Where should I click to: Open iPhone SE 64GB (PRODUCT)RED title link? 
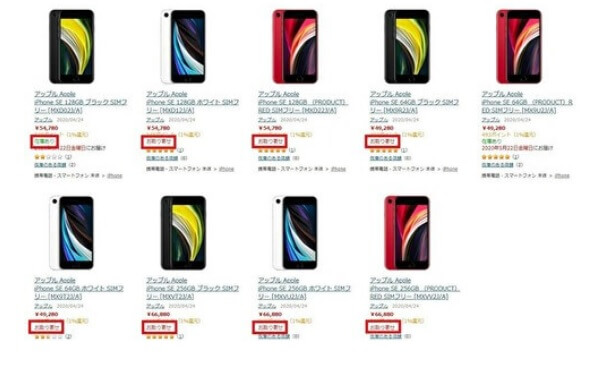[527, 106]
